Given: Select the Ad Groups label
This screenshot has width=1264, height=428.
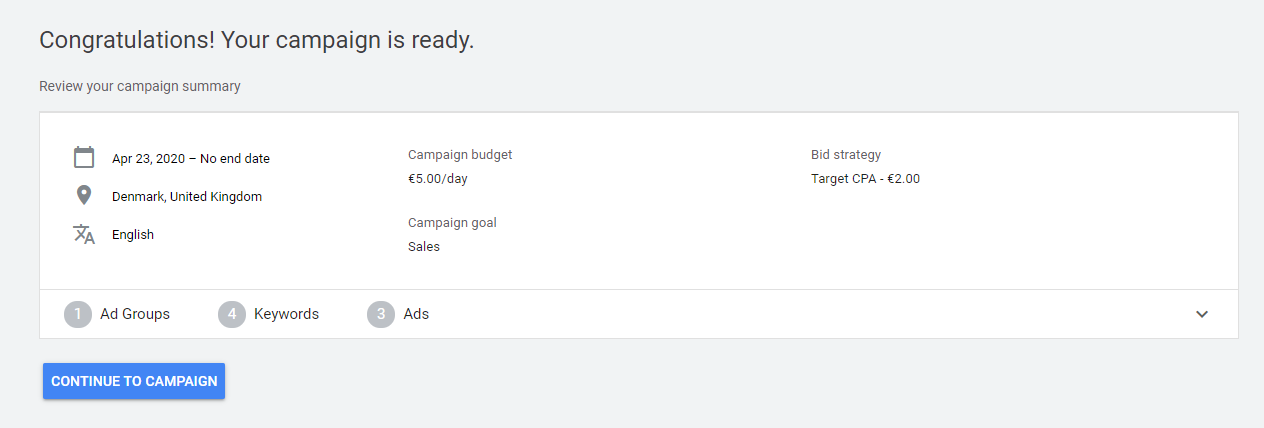Looking at the screenshot, I should [x=135, y=314].
